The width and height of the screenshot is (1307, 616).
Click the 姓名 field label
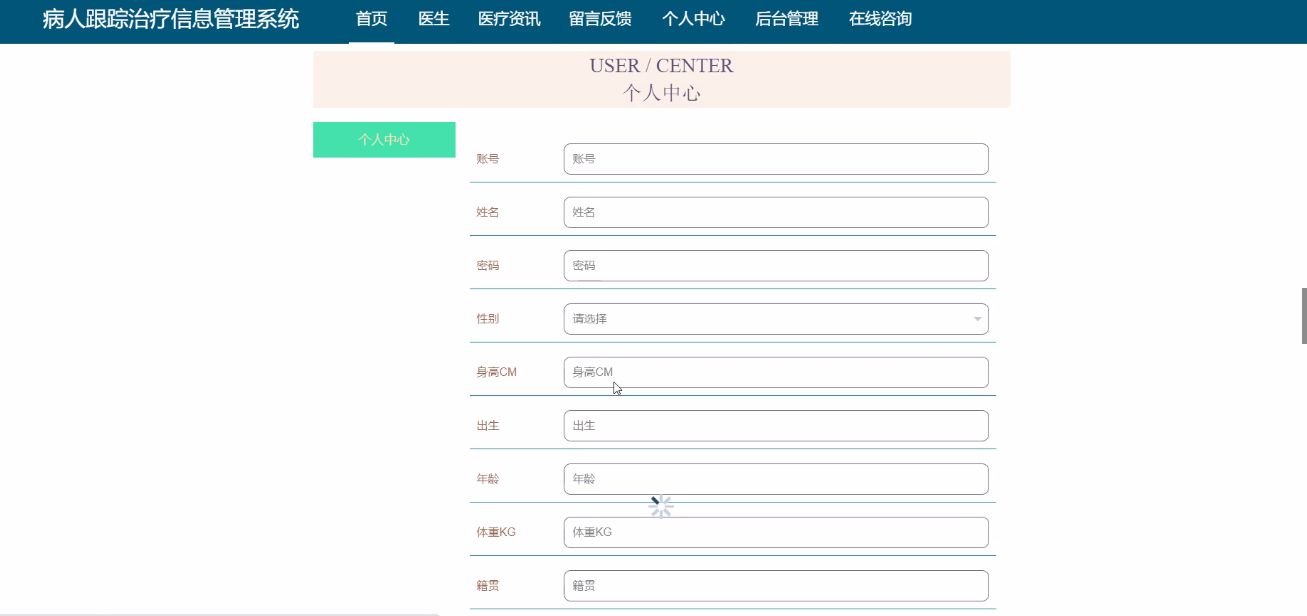pyautogui.click(x=487, y=212)
